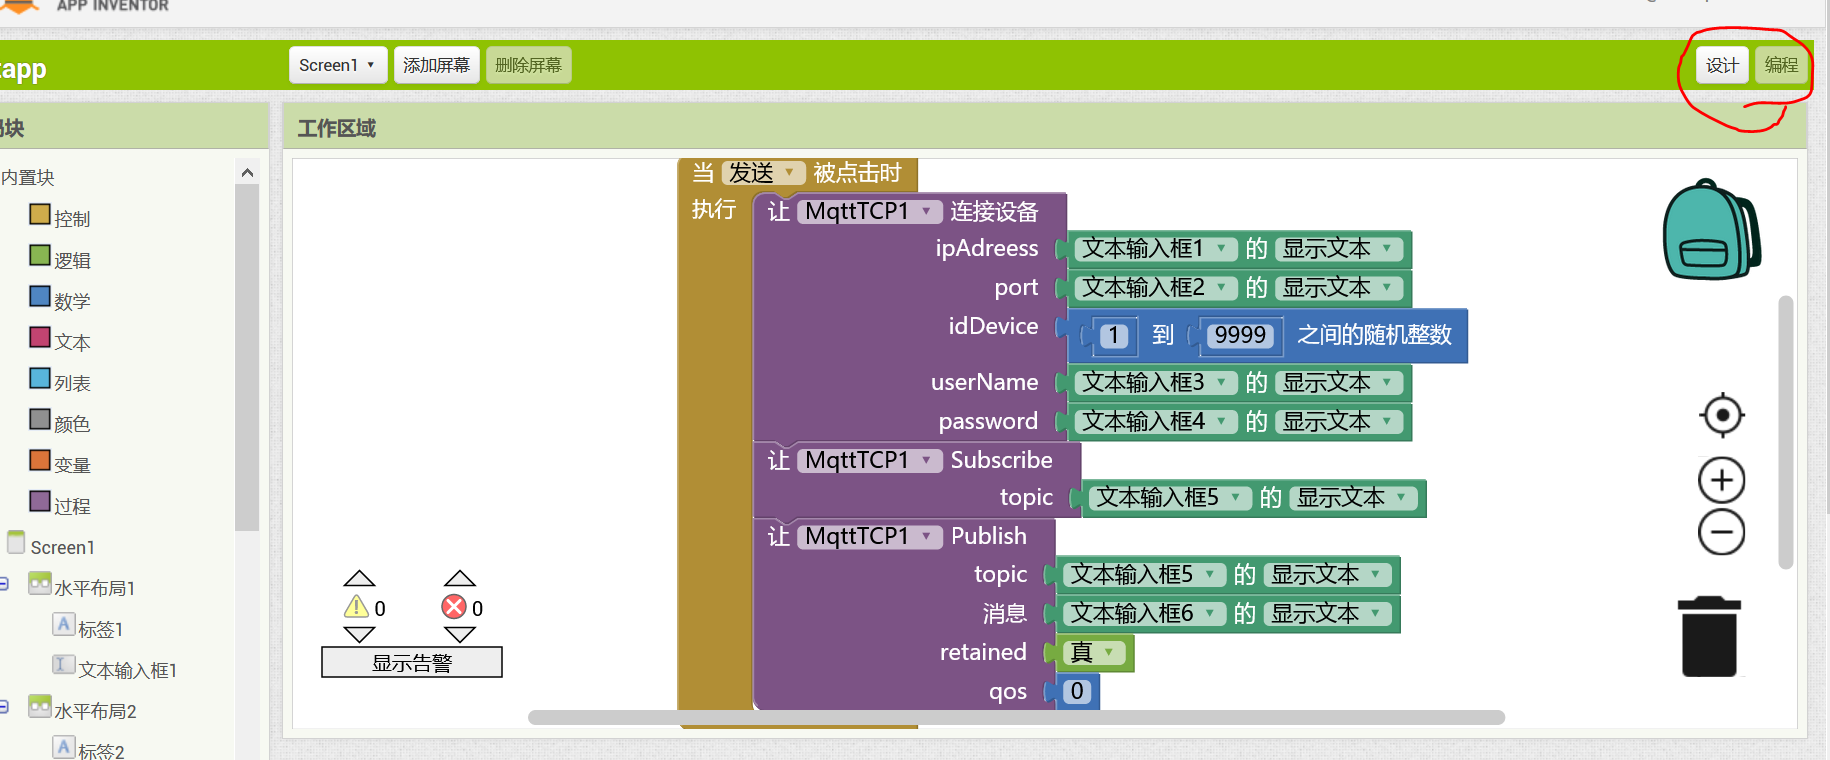Click the 删除屏幕 button
Screen dimensions: 1830x760
pos(528,65)
